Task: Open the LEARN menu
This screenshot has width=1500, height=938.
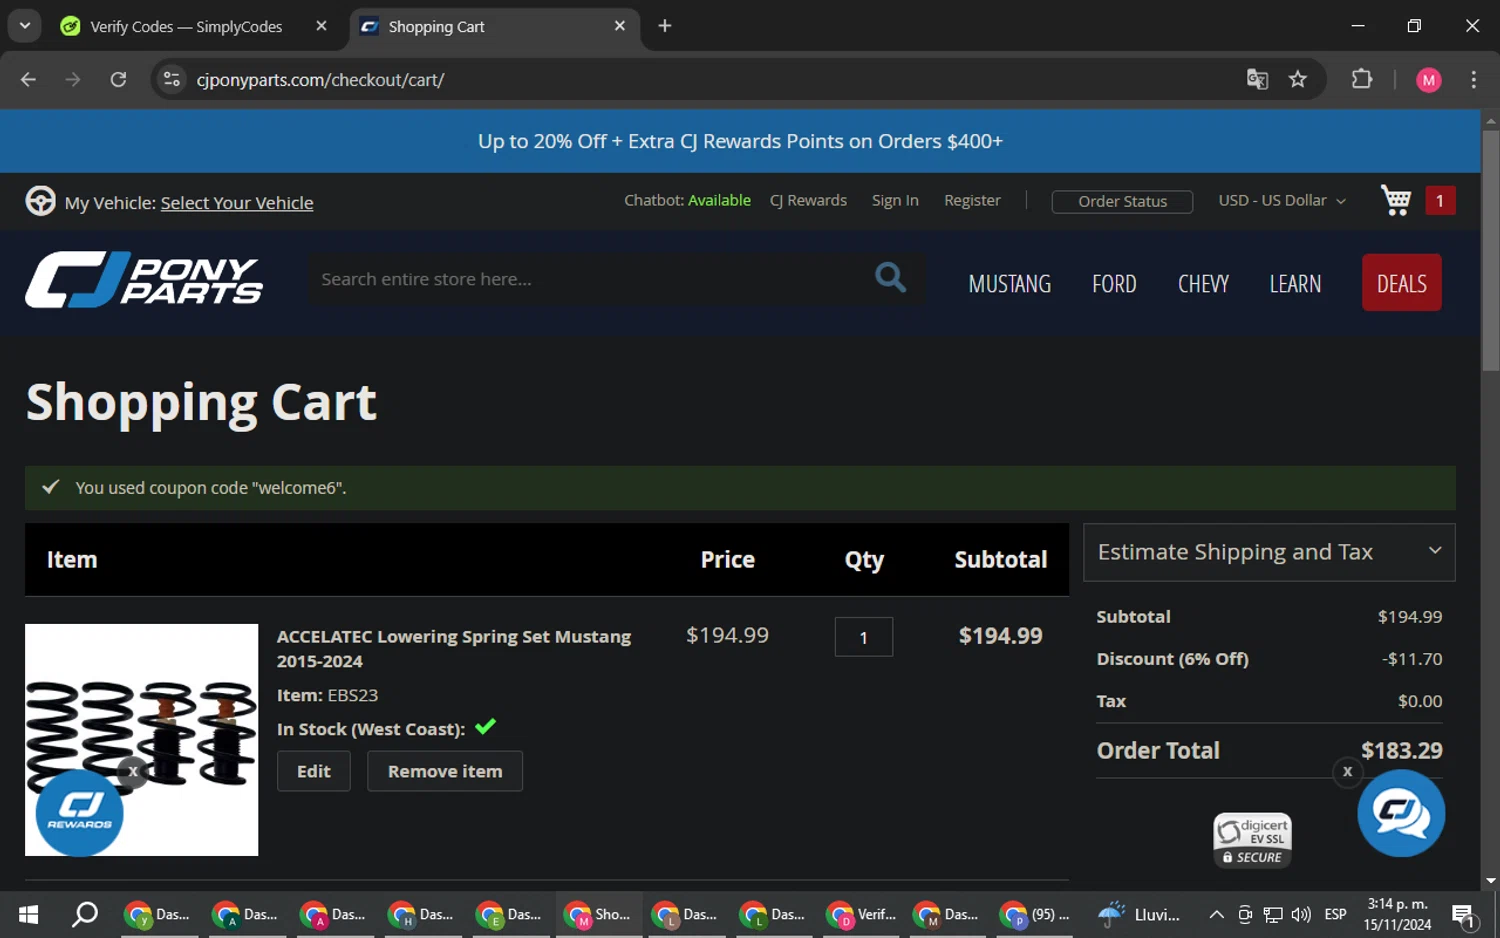Action: pos(1295,284)
